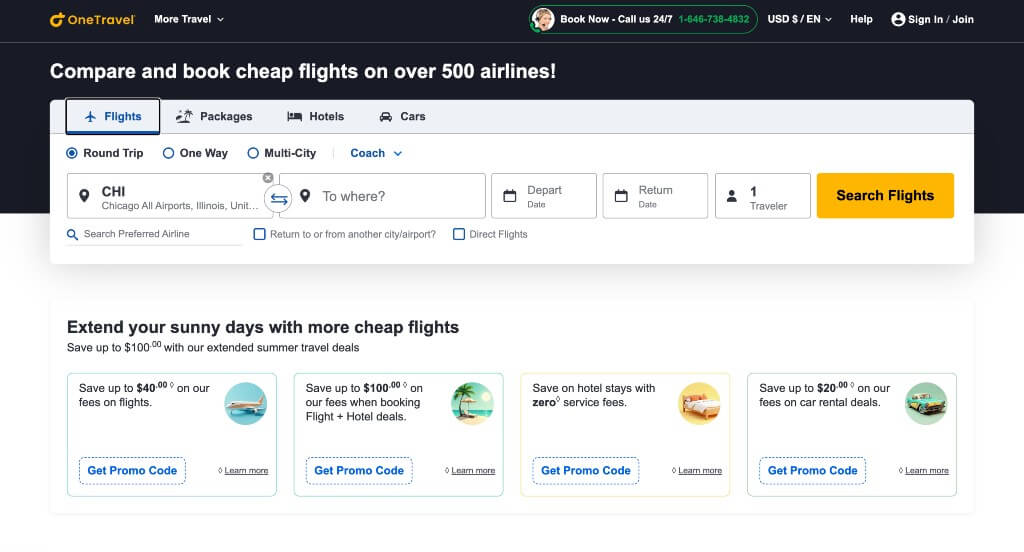The image size is (1024, 552).
Task: Get Promo Code for hotel stays deal
Action: pos(586,470)
